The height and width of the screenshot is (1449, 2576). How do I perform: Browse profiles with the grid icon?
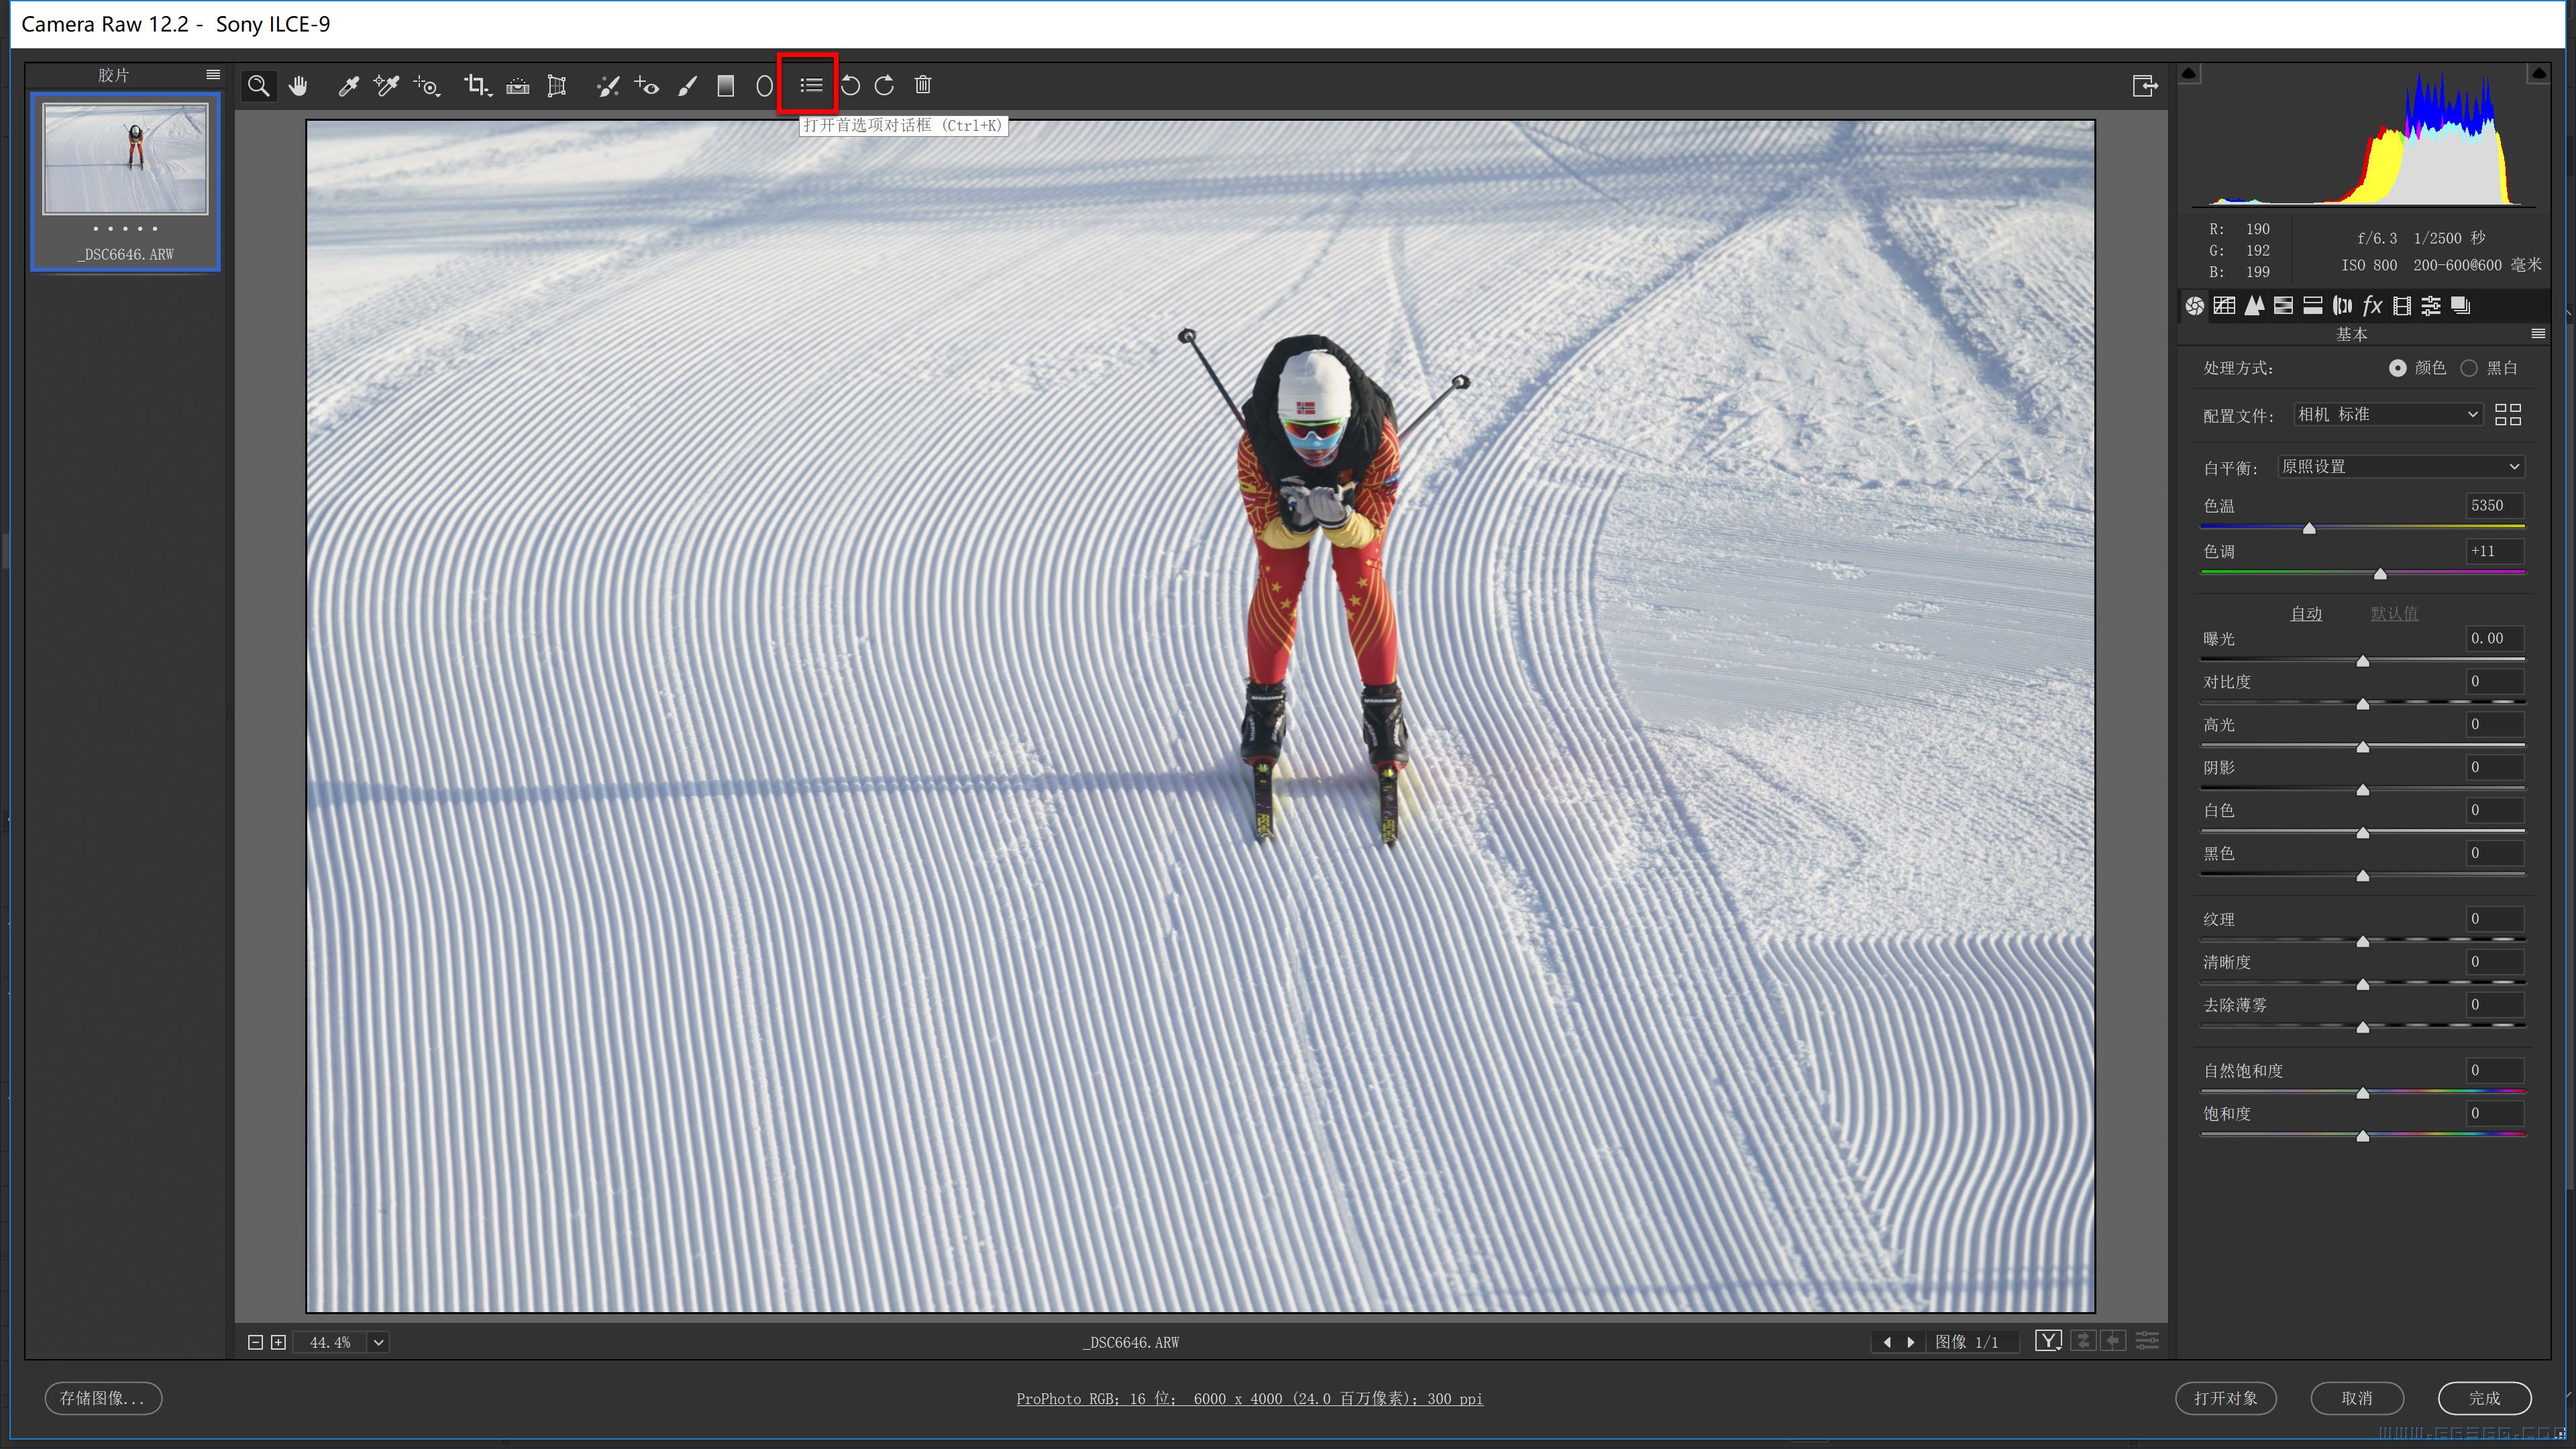pos(2508,414)
